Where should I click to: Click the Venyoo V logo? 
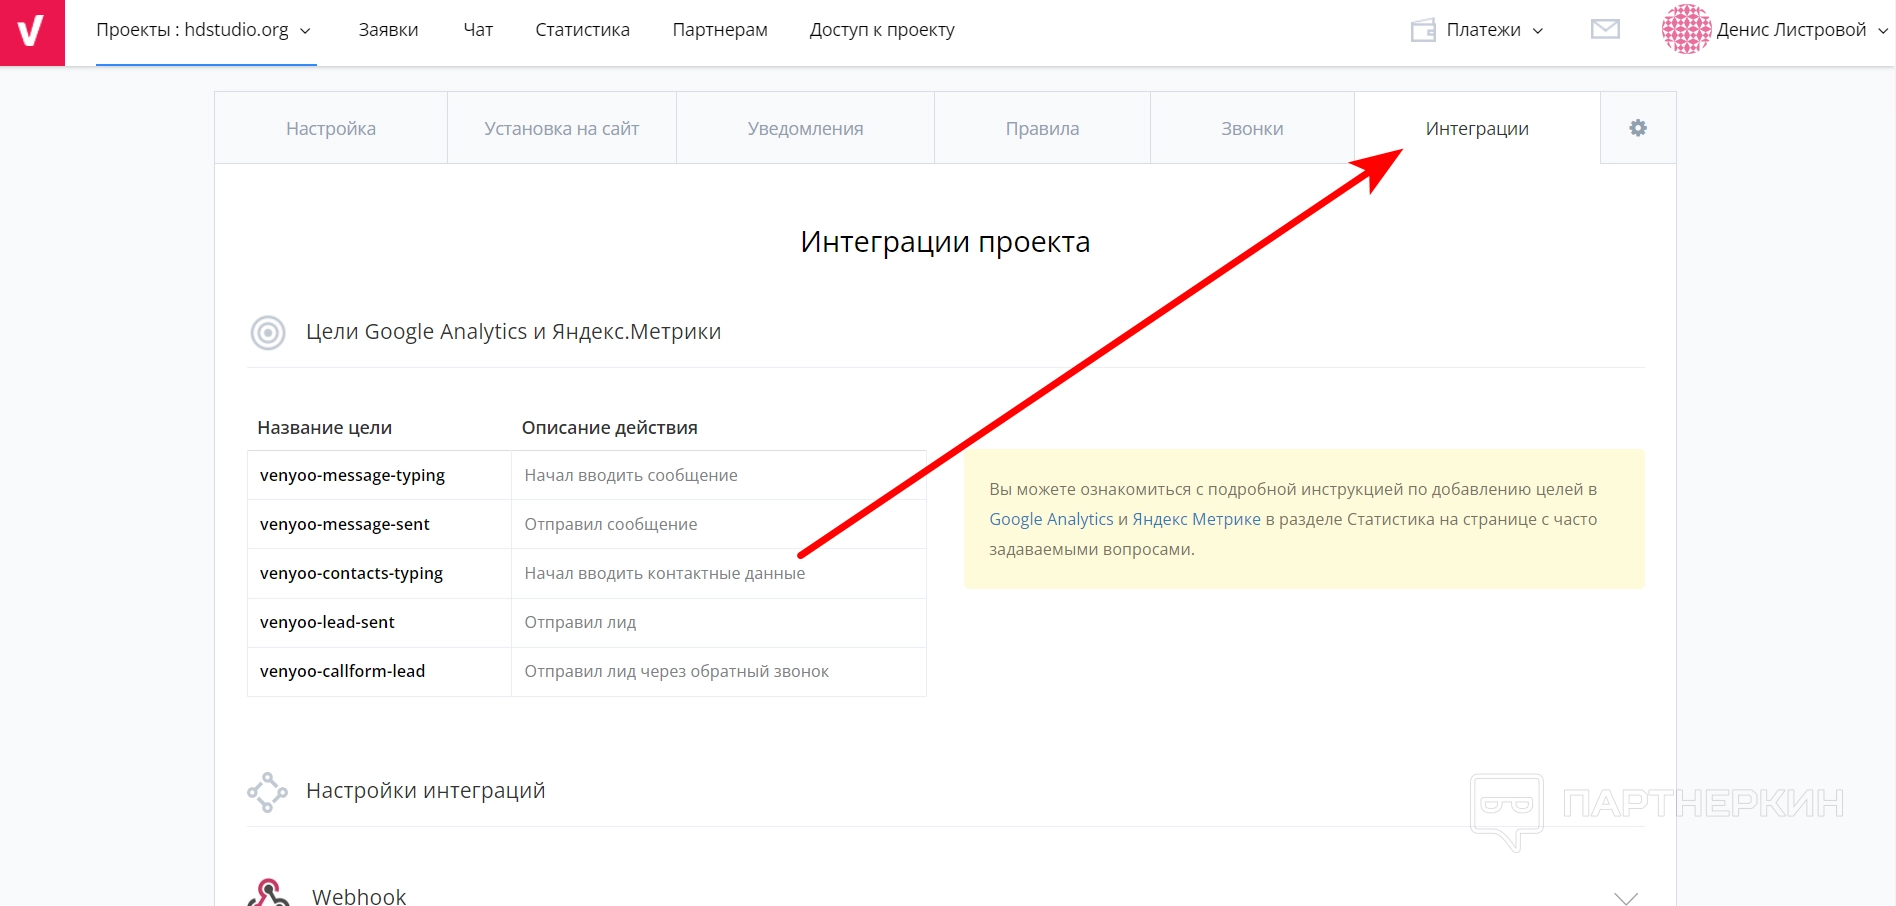point(32,32)
